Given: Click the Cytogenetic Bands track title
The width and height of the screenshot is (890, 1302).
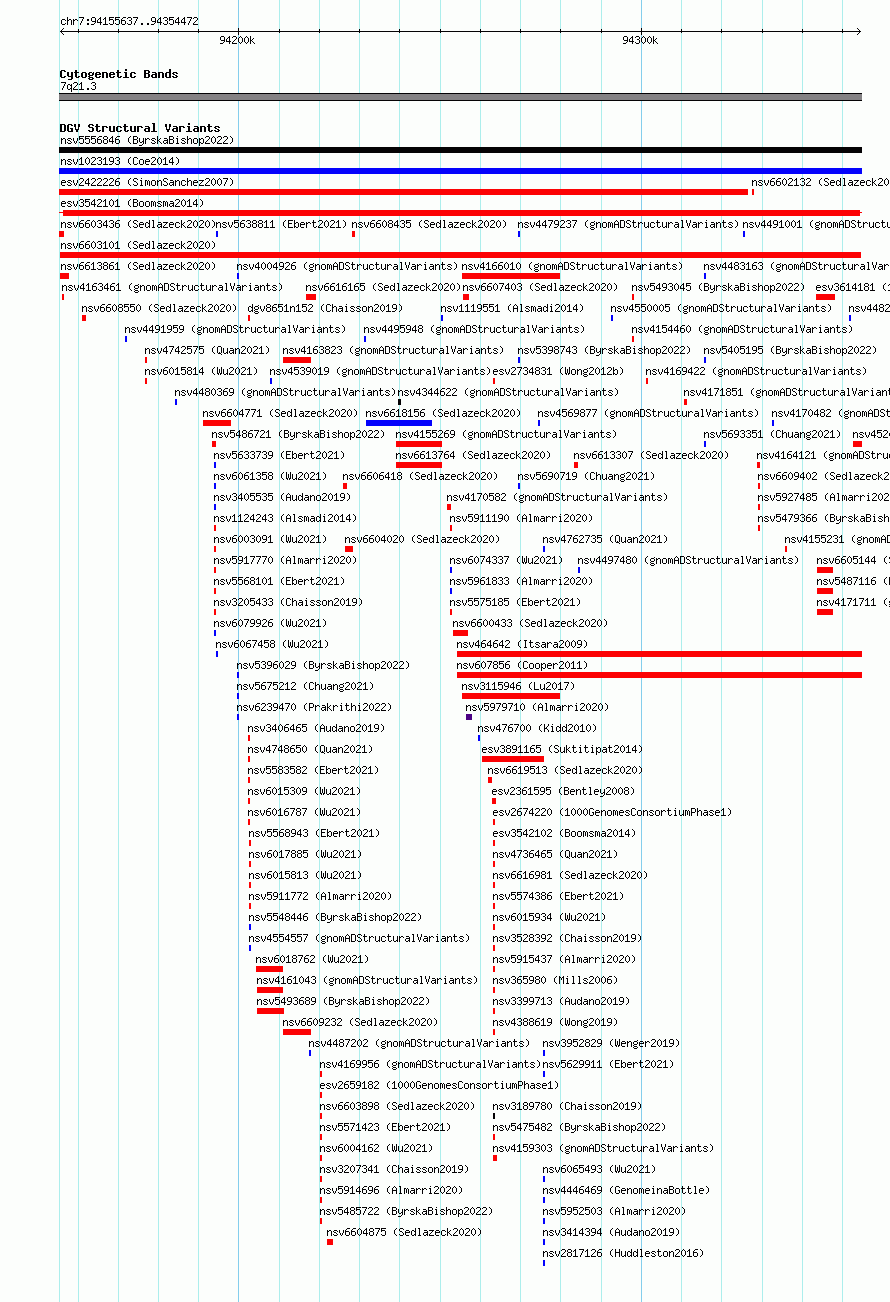Looking at the screenshot, I should pos(119,74).
